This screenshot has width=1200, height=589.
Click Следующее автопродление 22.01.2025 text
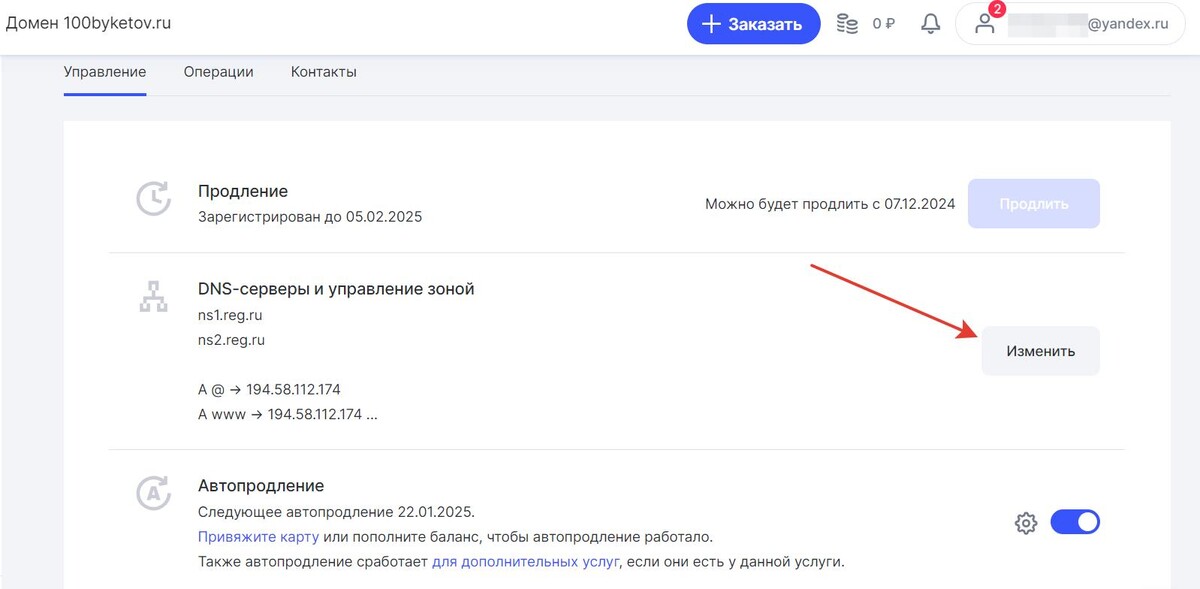[x=336, y=511]
